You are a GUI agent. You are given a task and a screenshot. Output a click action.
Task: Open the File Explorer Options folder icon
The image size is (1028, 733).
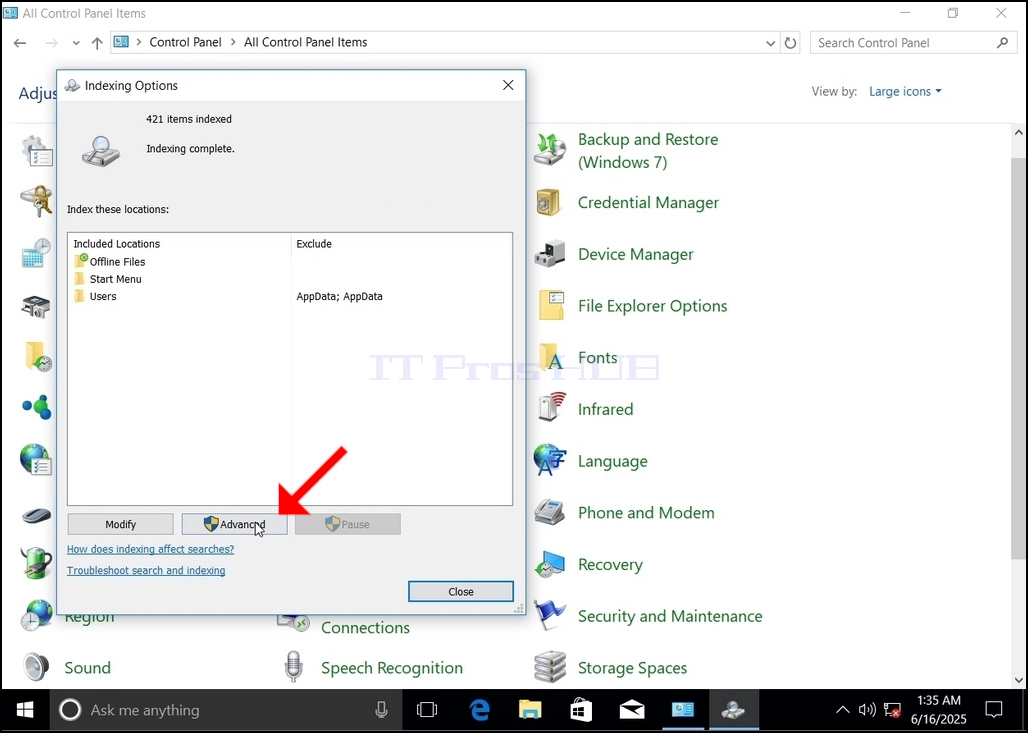click(551, 306)
